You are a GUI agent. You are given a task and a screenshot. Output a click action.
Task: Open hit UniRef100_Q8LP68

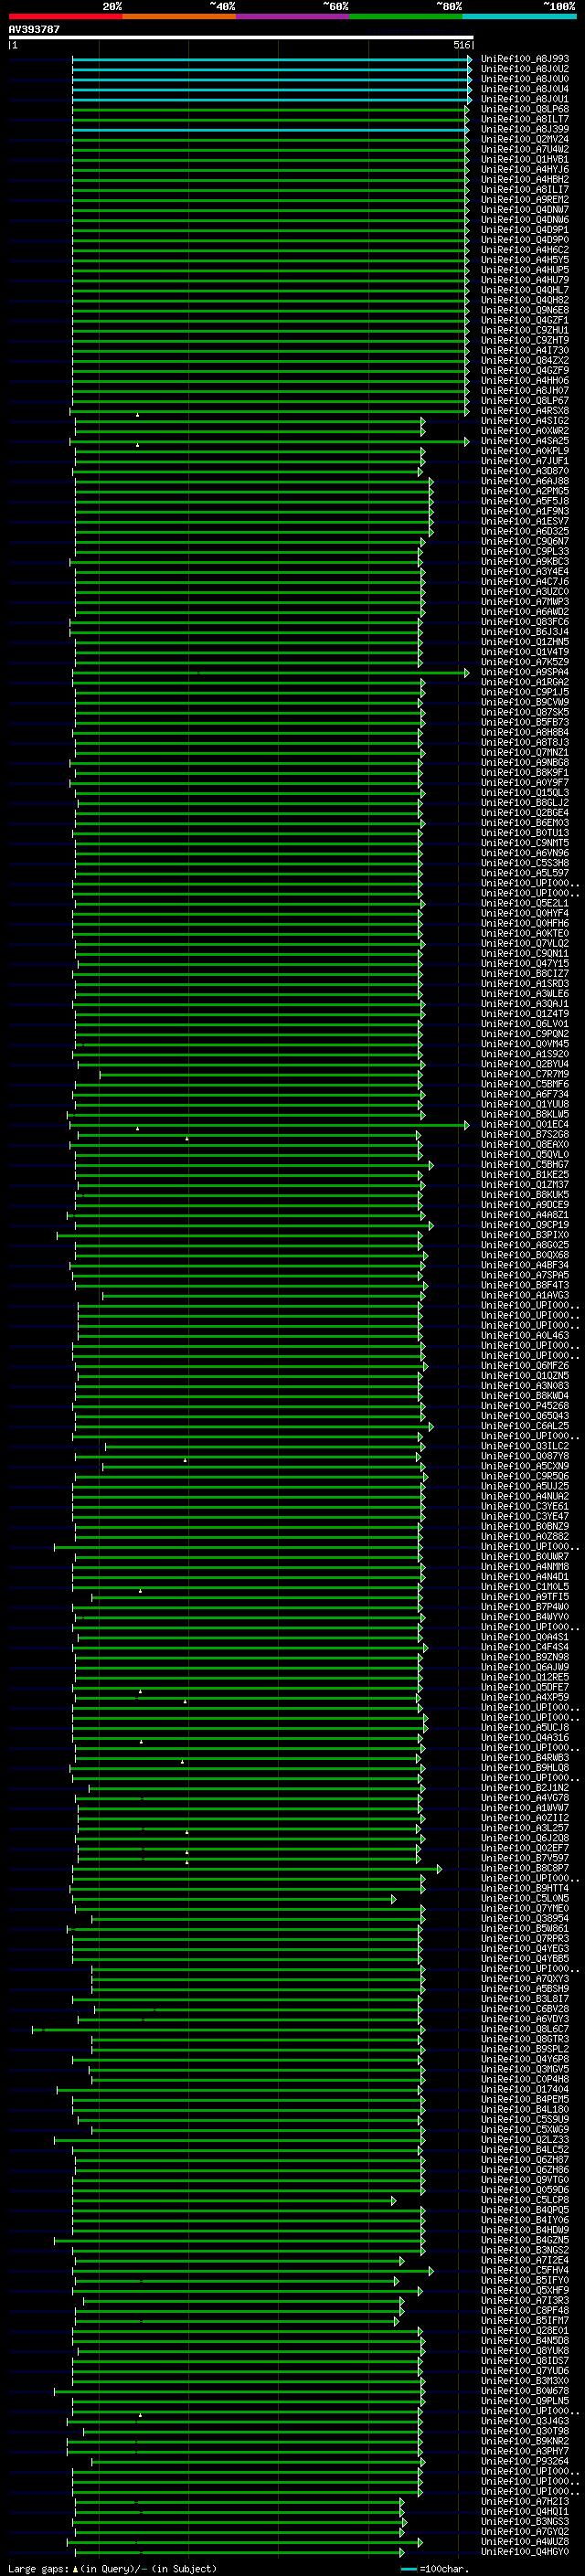(525, 109)
